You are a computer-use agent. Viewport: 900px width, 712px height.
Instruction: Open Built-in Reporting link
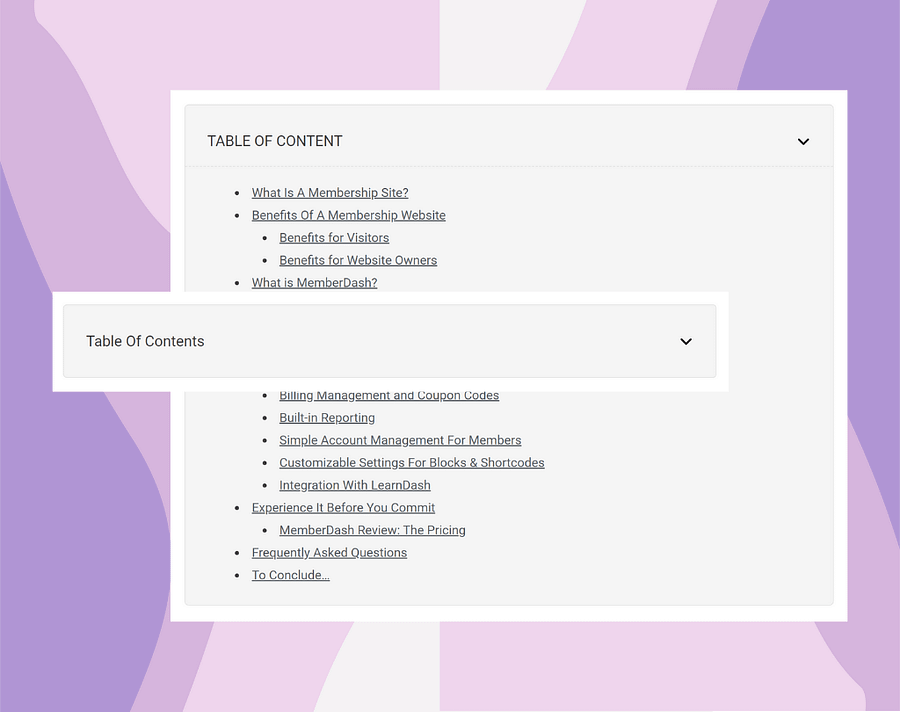click(x=327, y=418)
